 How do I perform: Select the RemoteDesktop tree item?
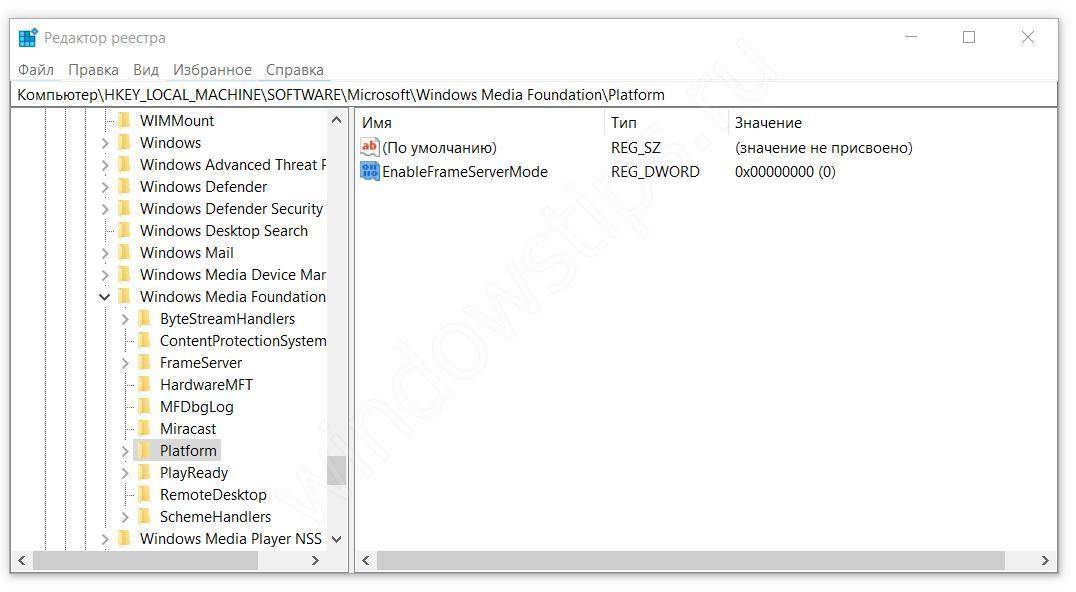(x=213, y=494)
